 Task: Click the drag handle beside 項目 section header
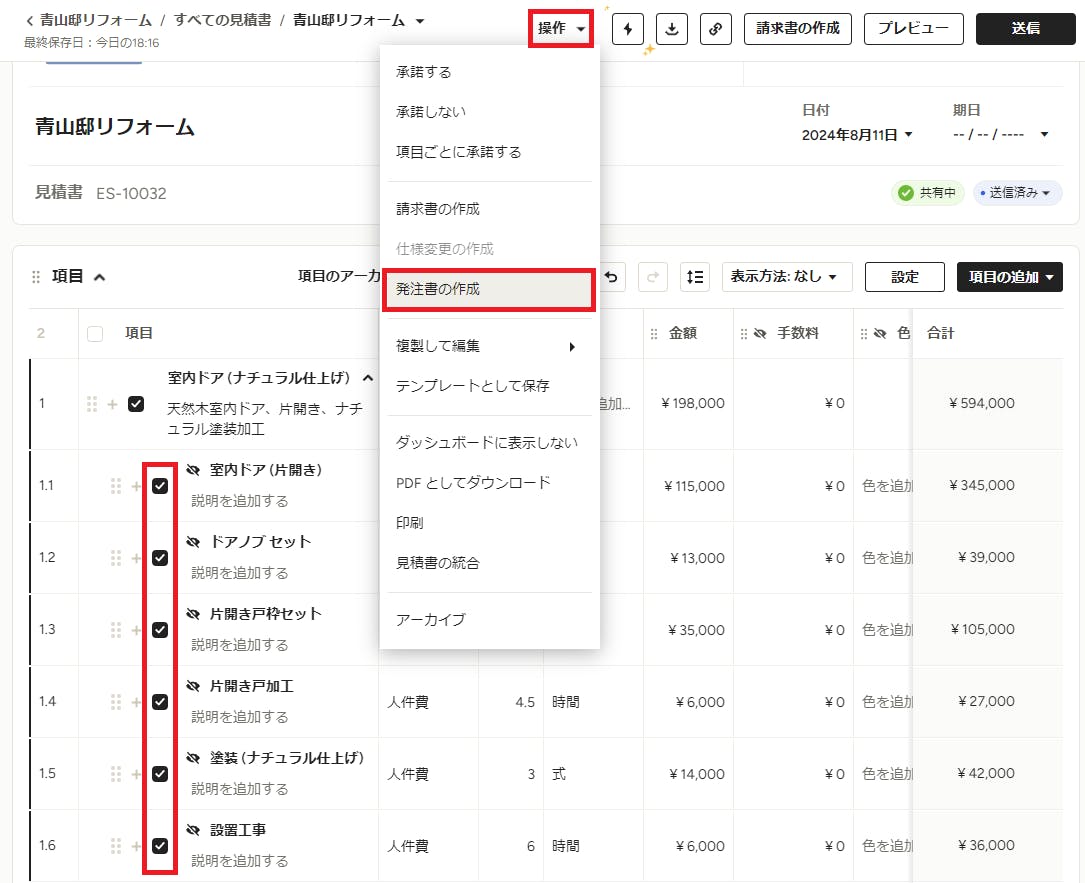coord(36,277)
